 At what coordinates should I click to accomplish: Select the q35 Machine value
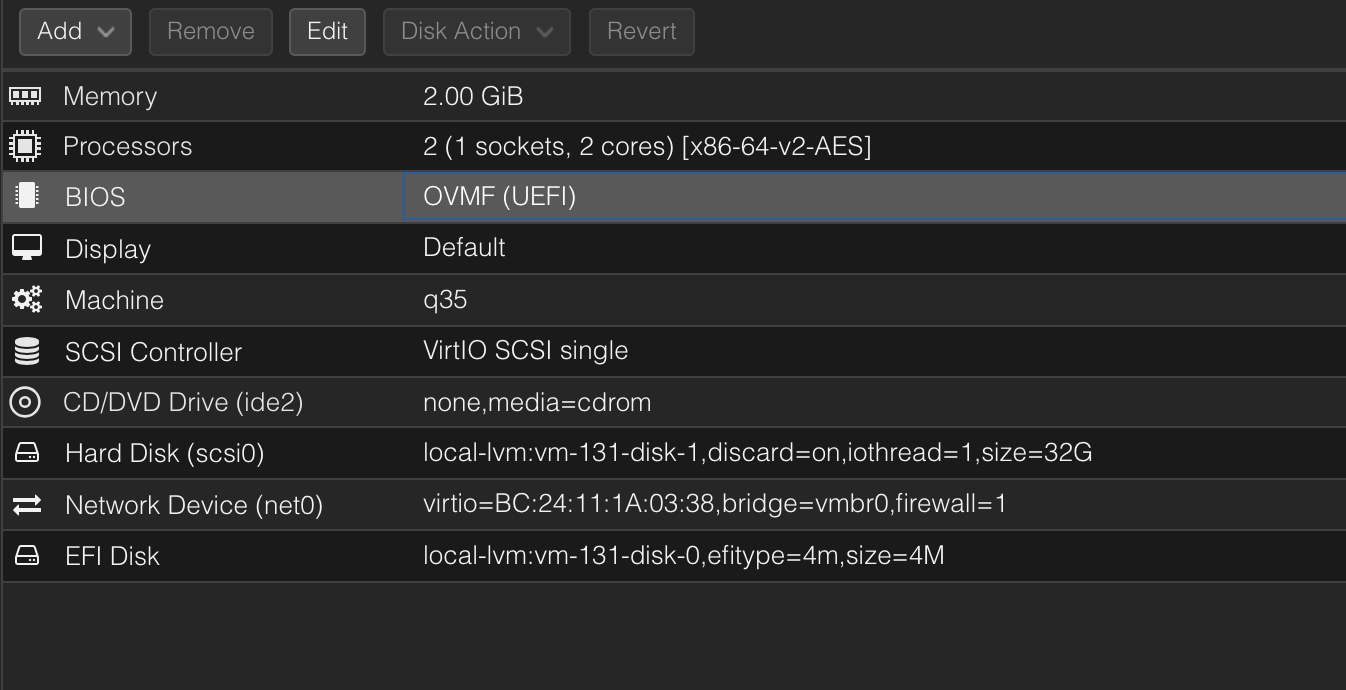pyautogui.click(x=445, y=299)
